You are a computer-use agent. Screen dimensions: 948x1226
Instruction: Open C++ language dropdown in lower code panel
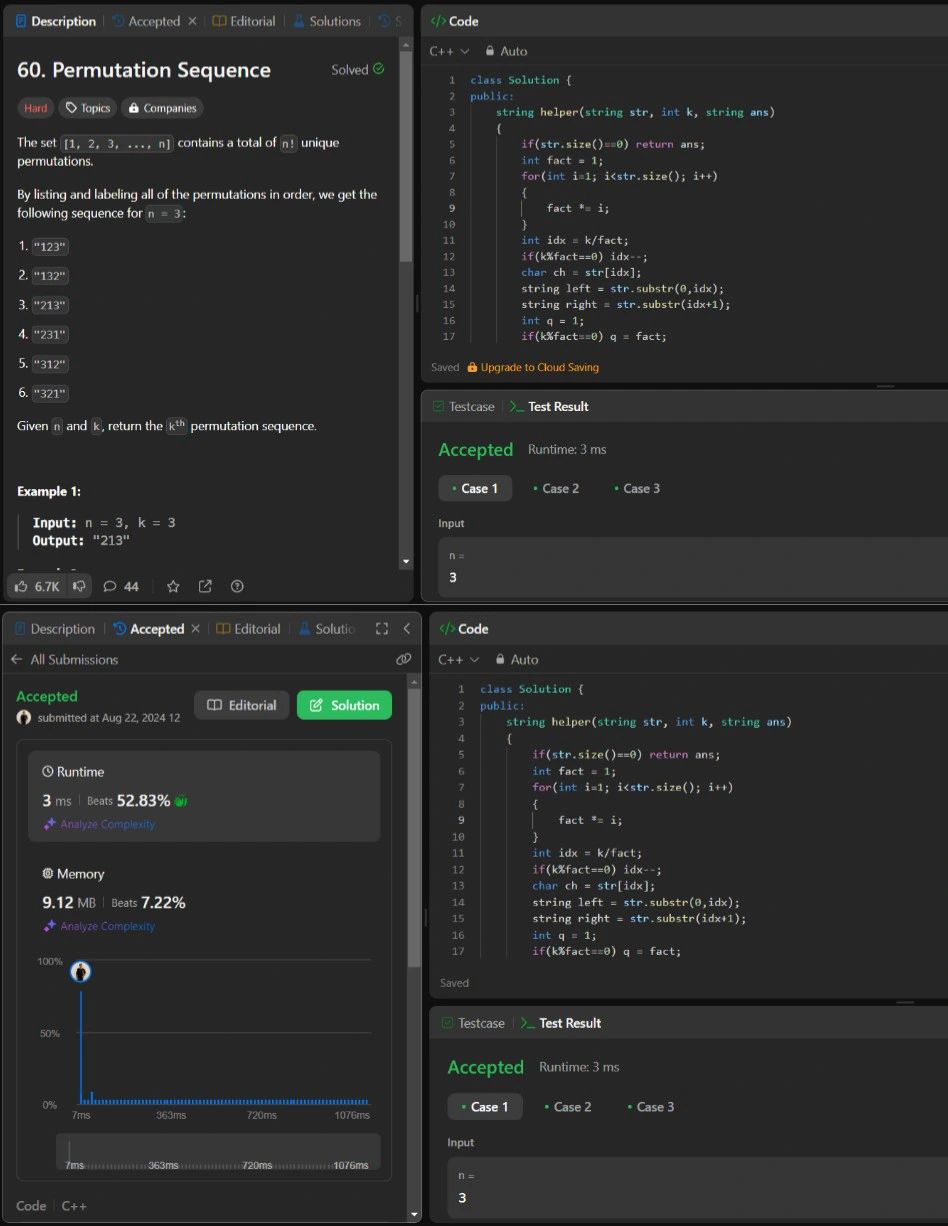click(459, 660)
